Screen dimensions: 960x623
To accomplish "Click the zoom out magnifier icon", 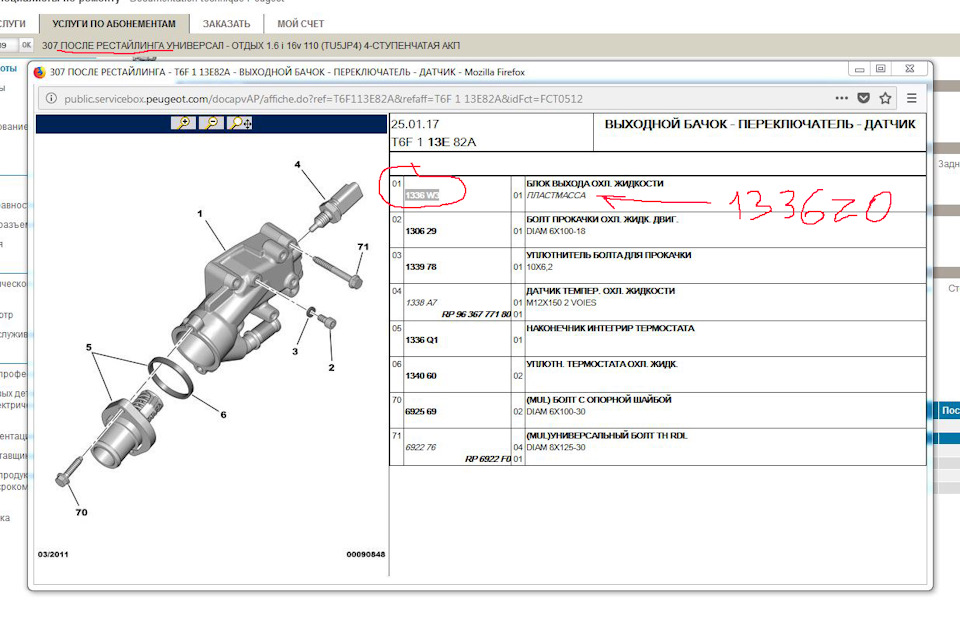I will (211, 123).
